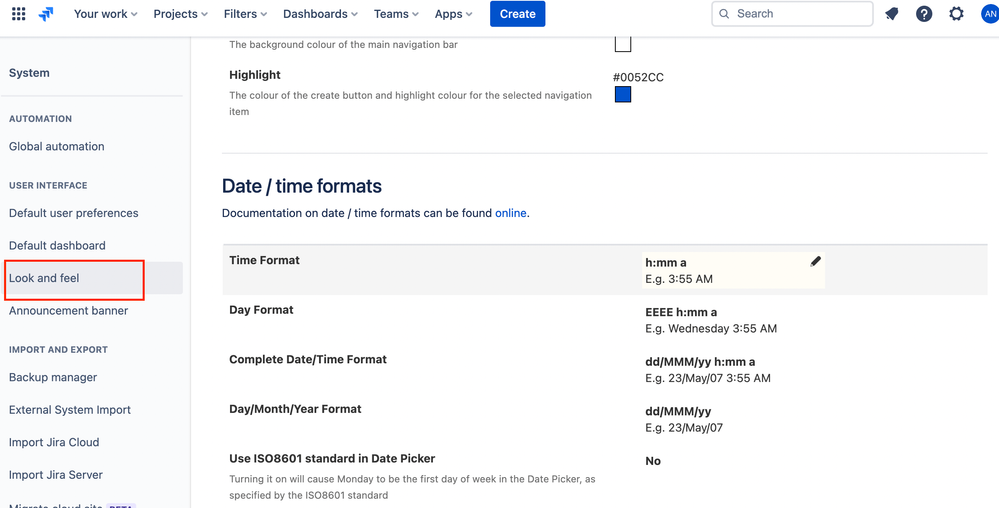Viewport: 999px width, 508px height.
Task: Expand the Your work dropdown
Action: 105,14
